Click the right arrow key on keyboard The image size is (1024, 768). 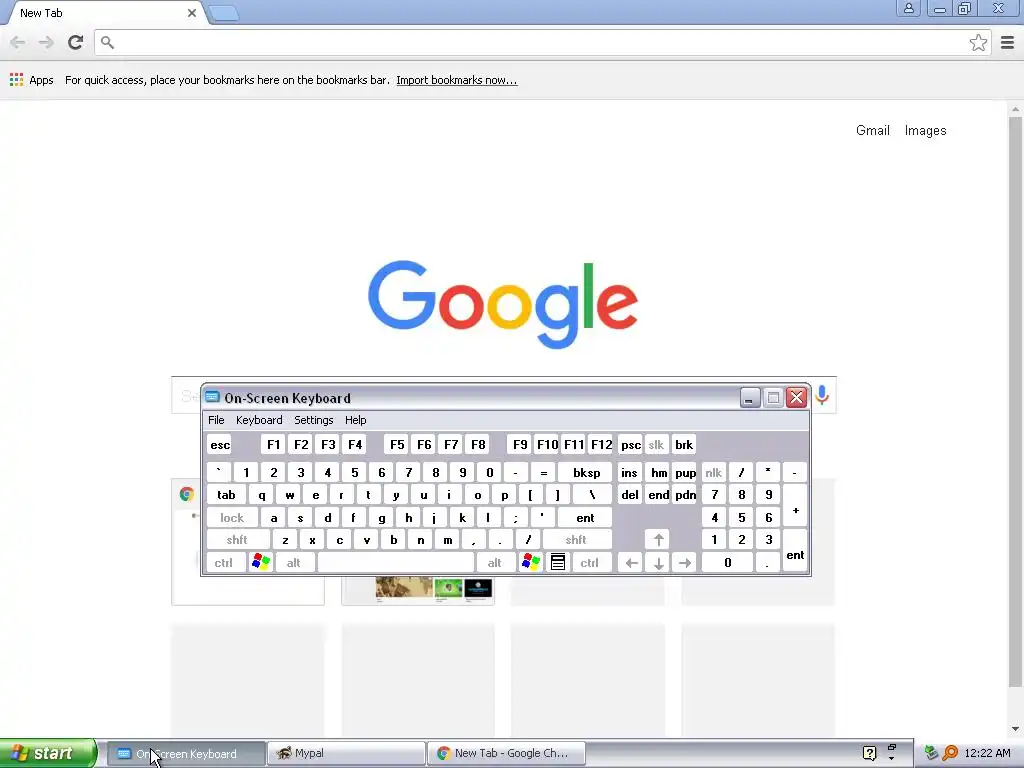click(684, 562)
